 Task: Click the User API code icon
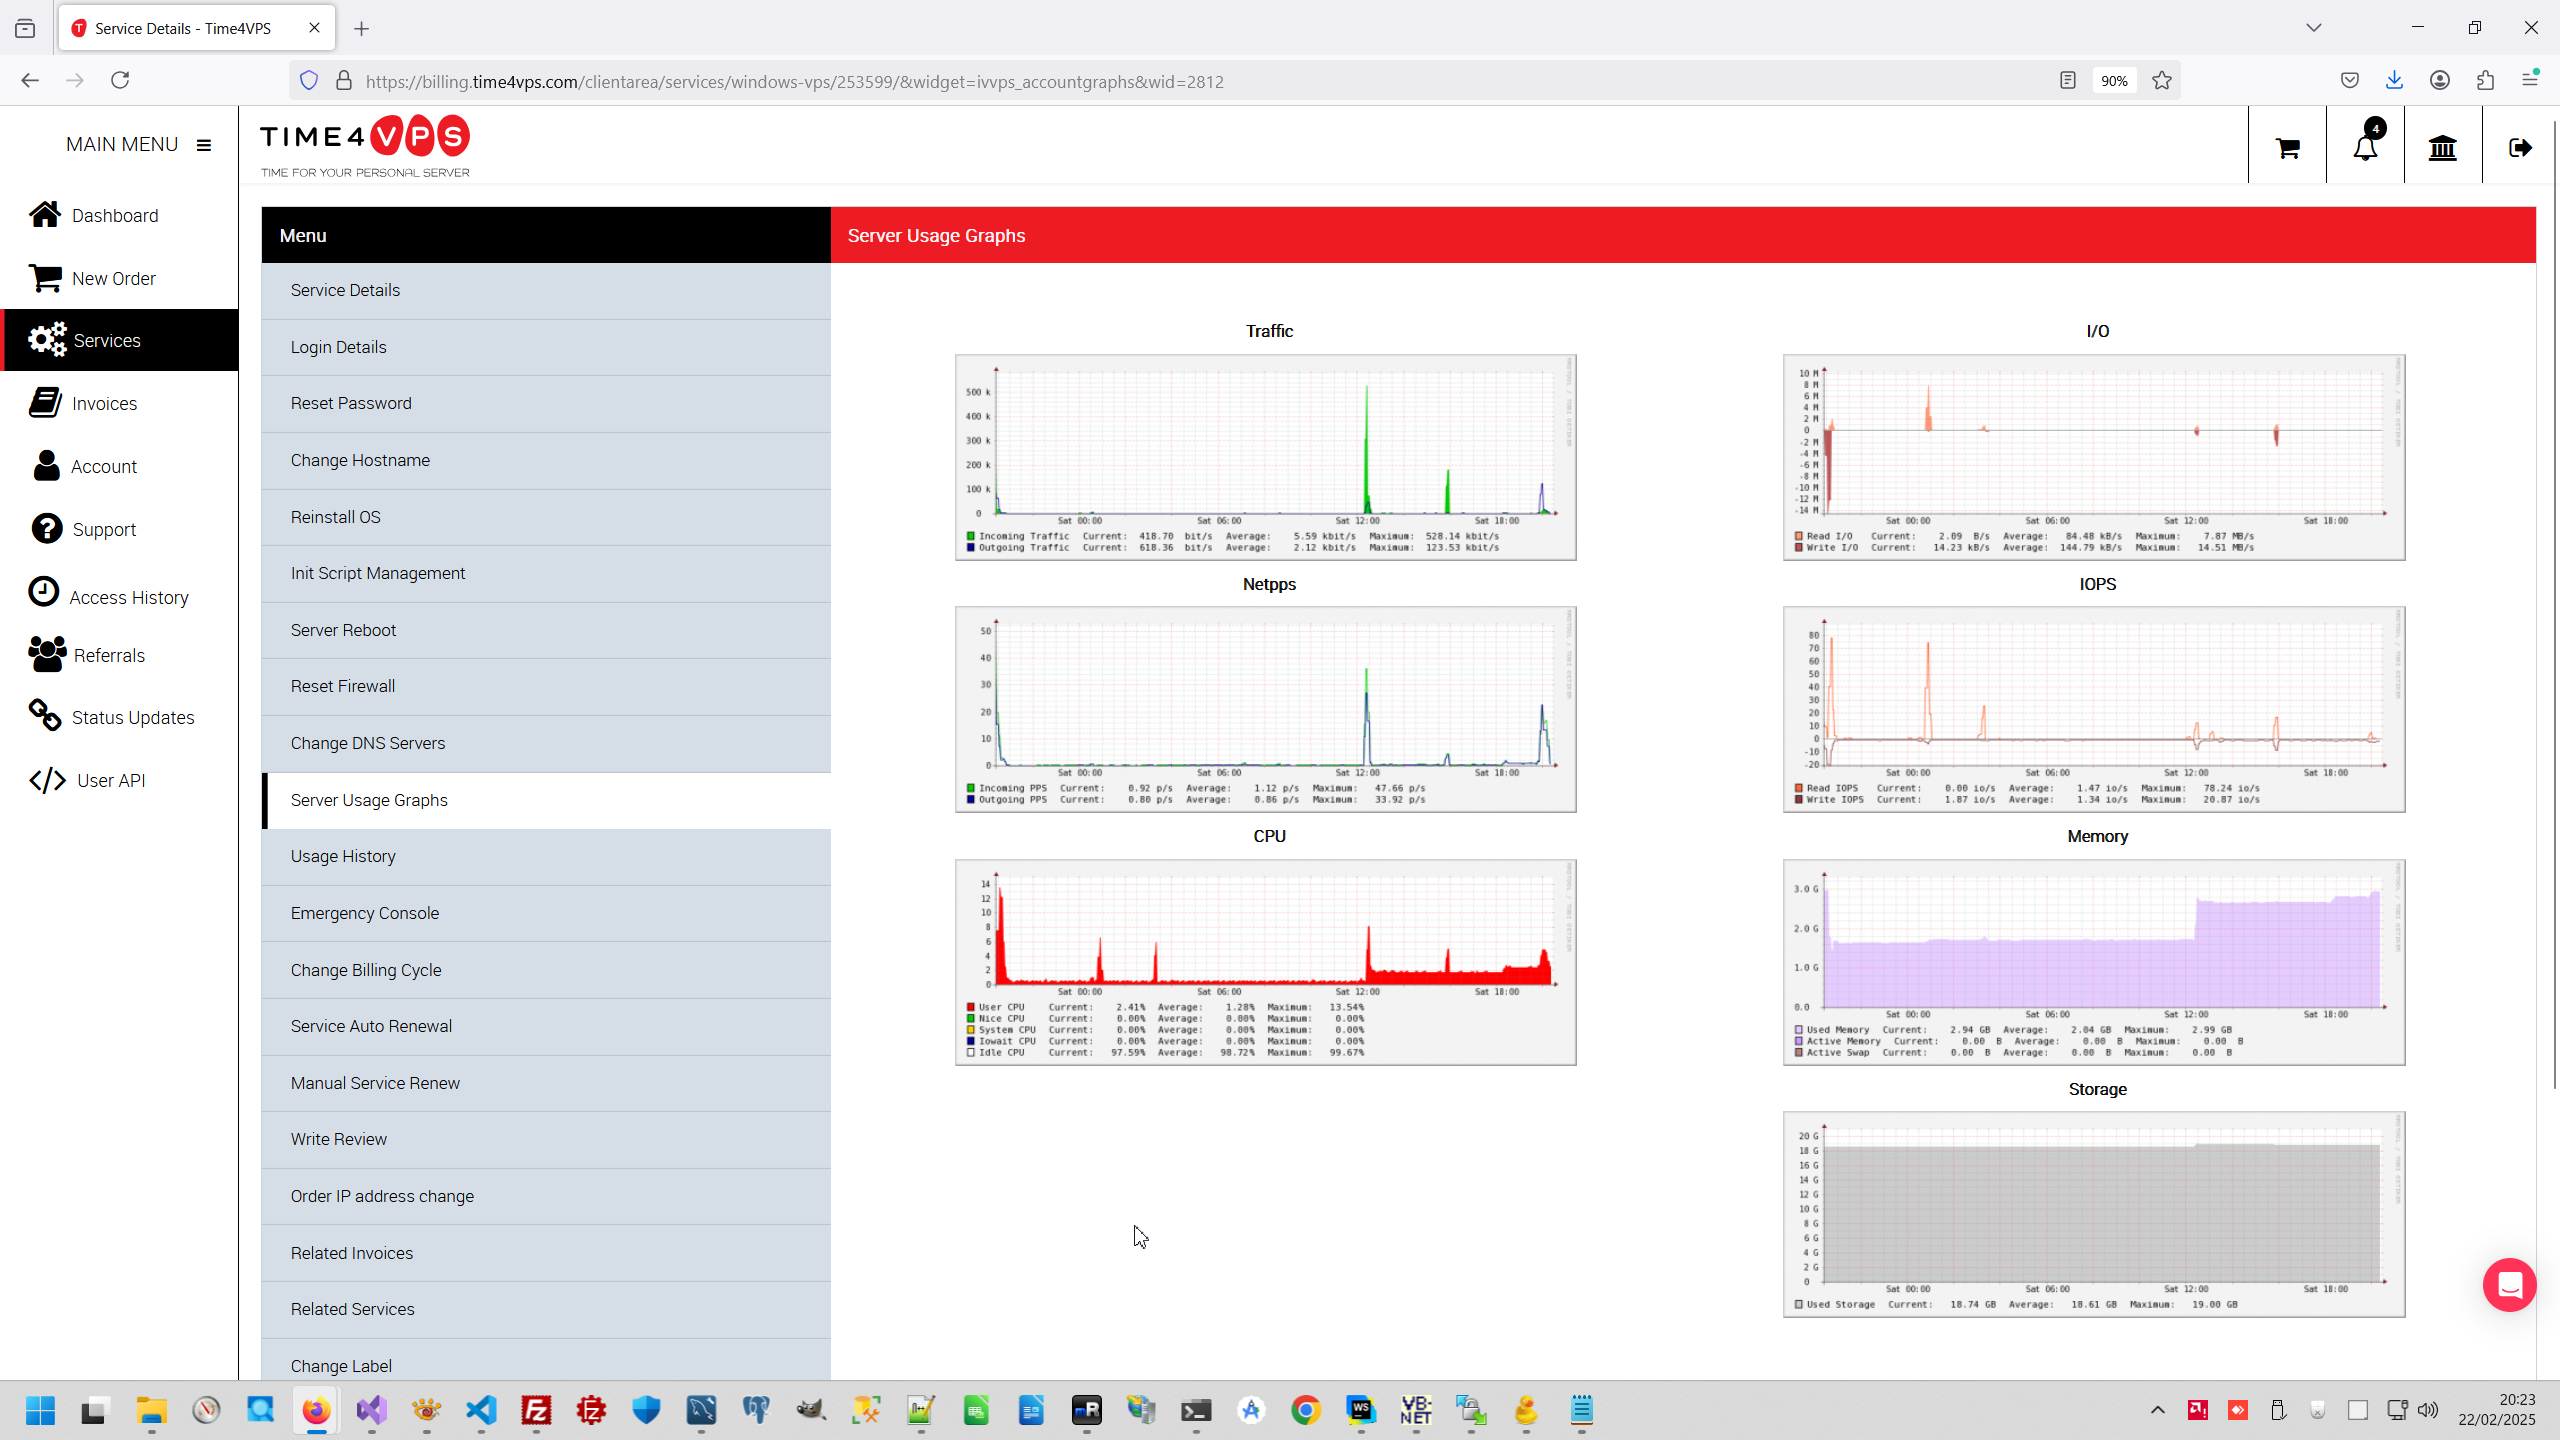click(47, 780)
